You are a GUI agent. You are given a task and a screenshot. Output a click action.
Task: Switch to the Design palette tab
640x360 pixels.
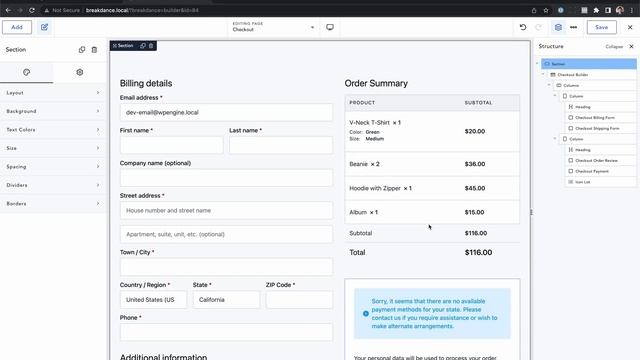click(27, 72)
